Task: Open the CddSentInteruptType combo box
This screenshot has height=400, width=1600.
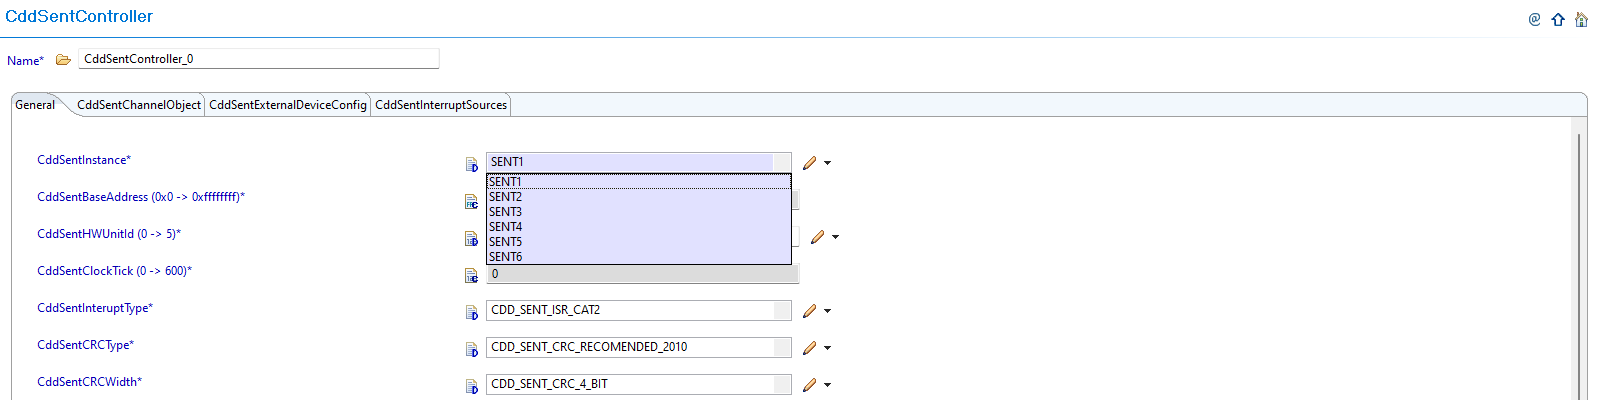Action: [638, 311]
